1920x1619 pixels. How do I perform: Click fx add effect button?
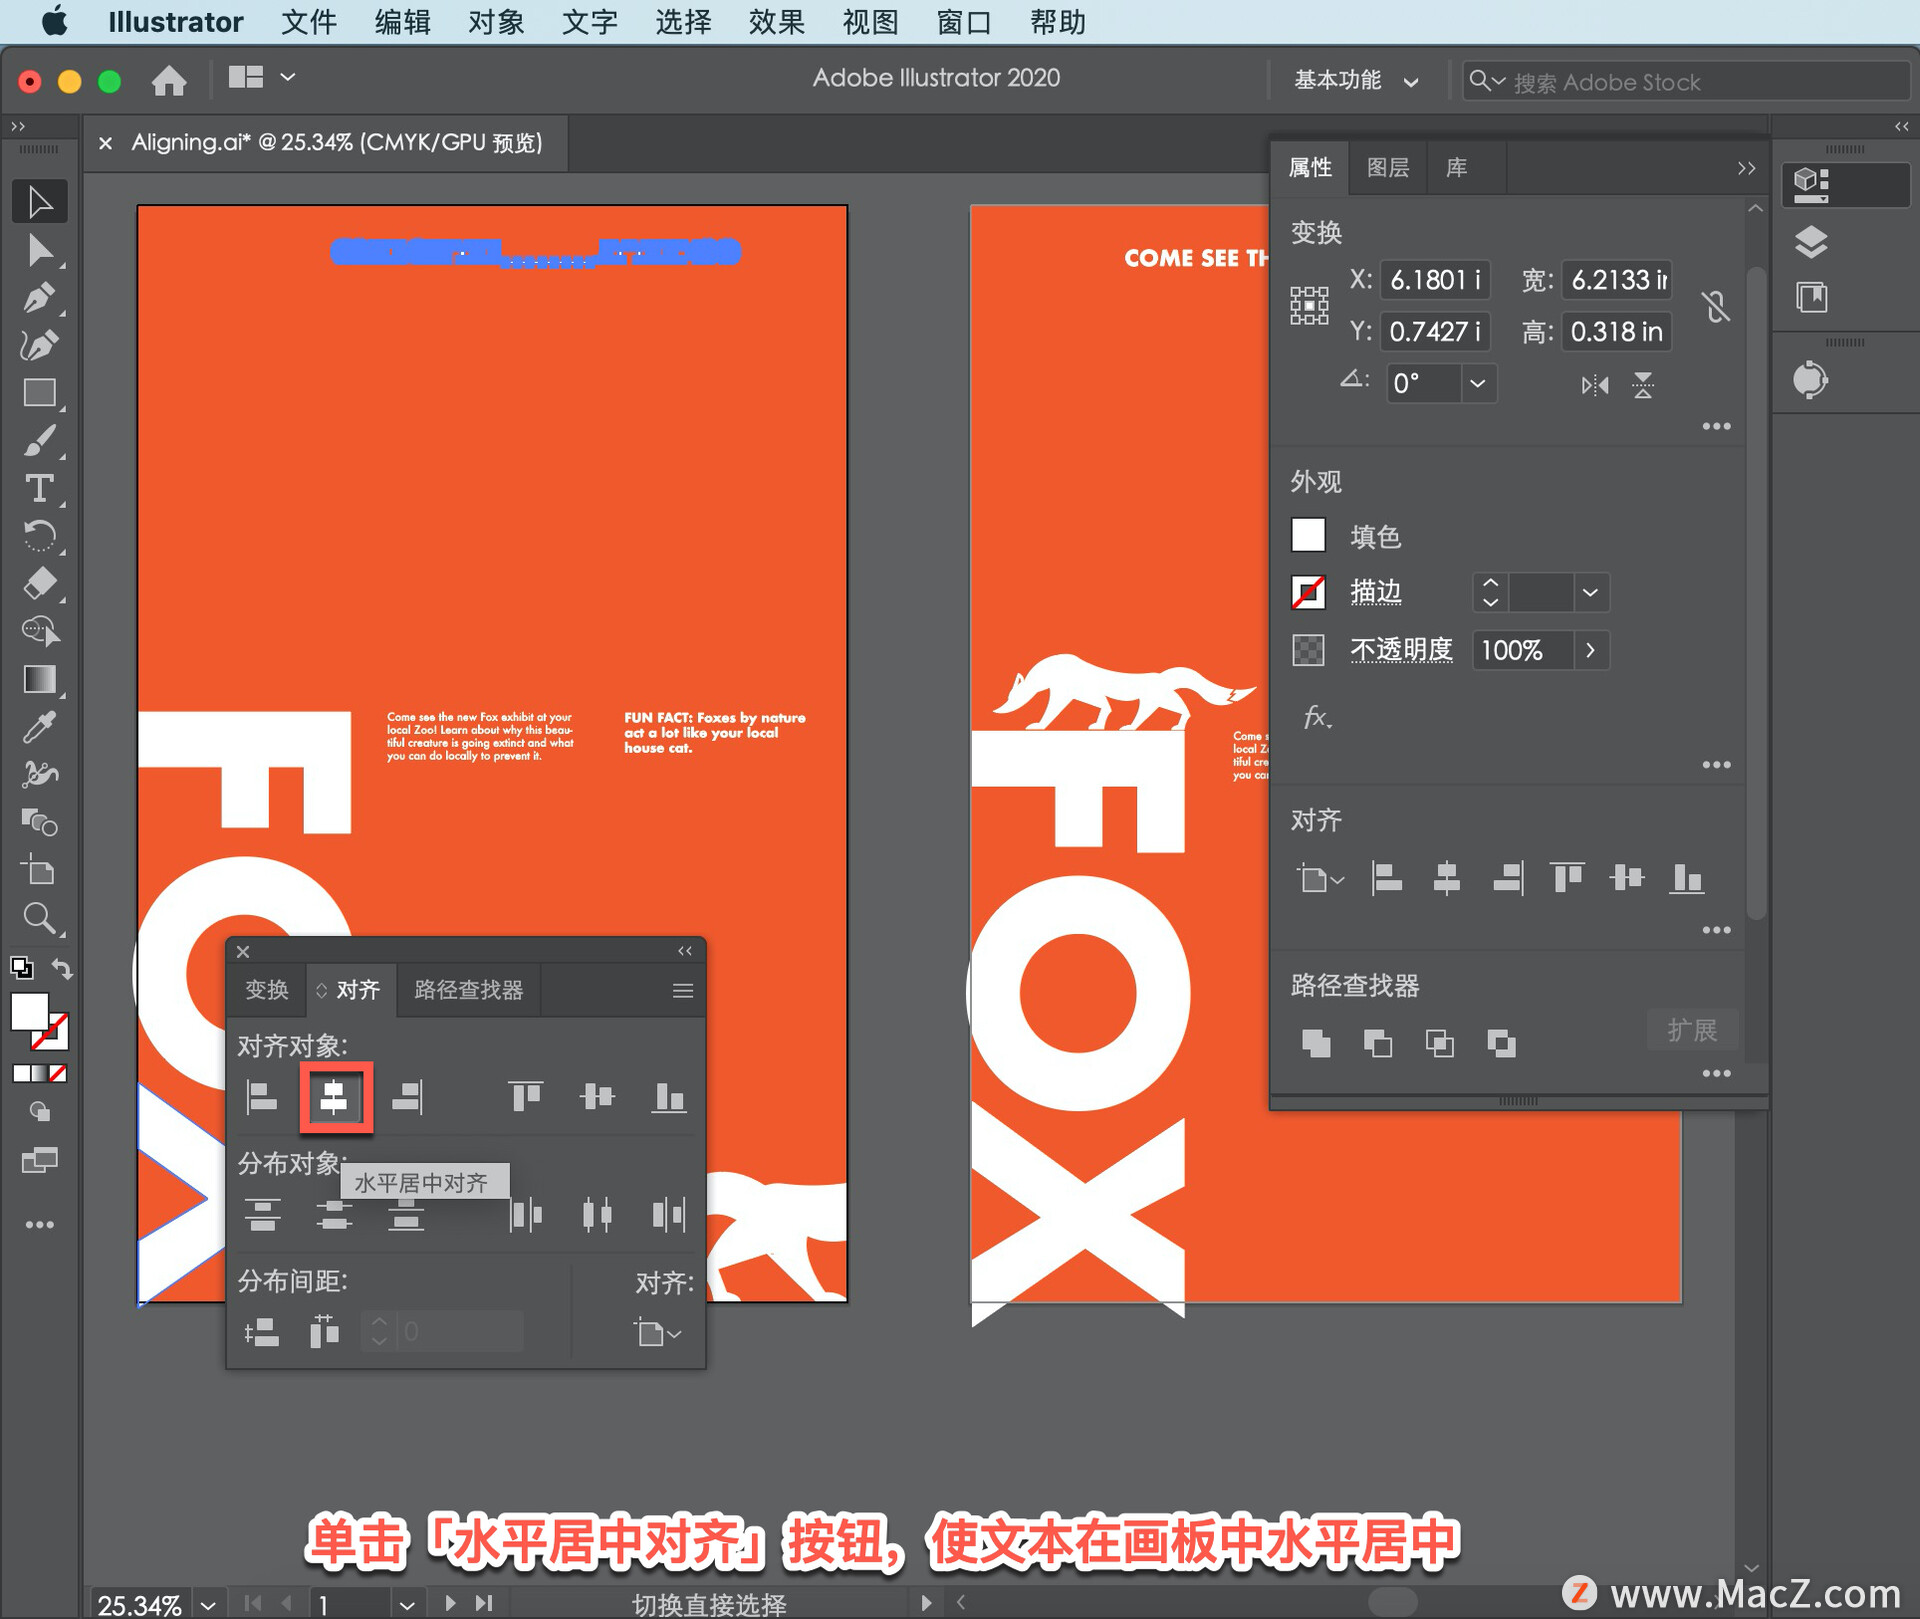coord(1317,716)
